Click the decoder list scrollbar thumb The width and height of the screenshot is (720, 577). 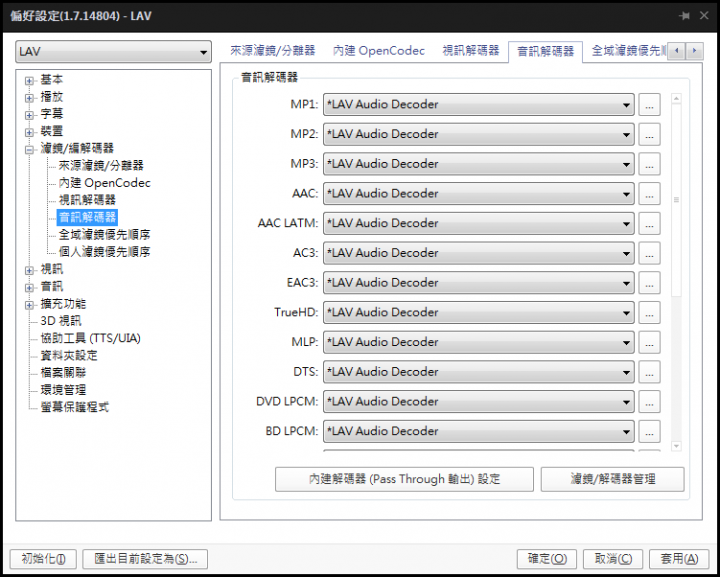click(676, 200)
